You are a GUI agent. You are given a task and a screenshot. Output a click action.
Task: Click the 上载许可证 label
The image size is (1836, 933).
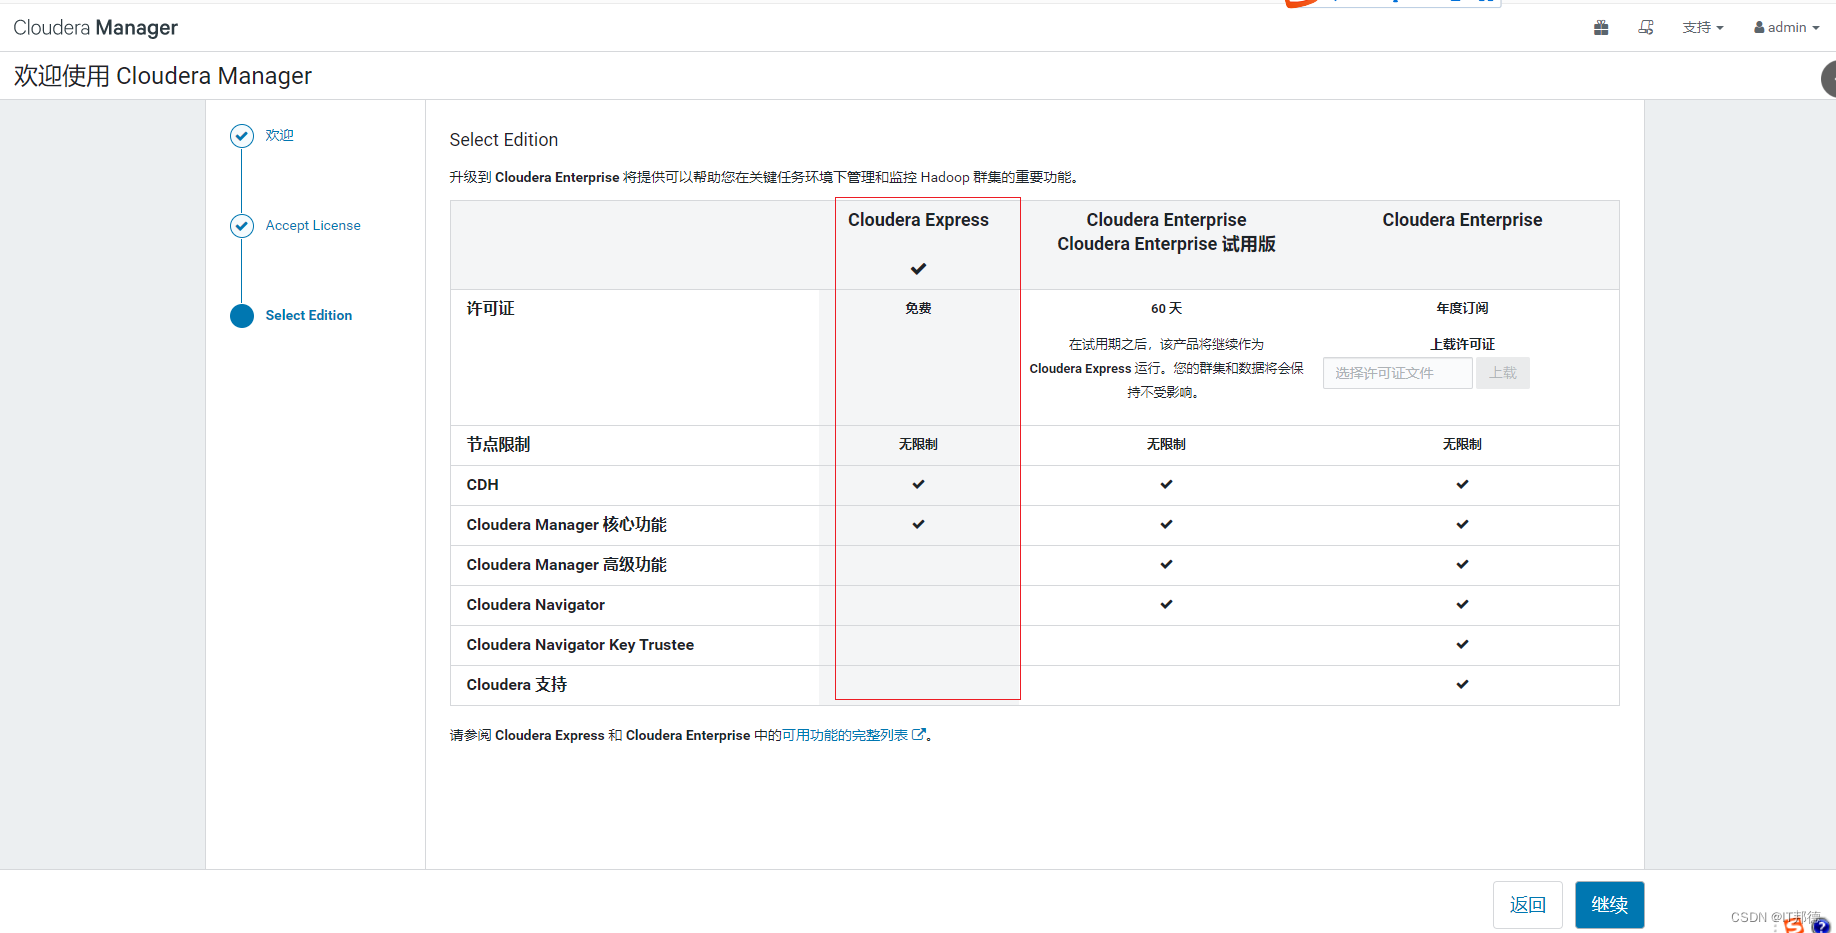tap(1462, 344)
